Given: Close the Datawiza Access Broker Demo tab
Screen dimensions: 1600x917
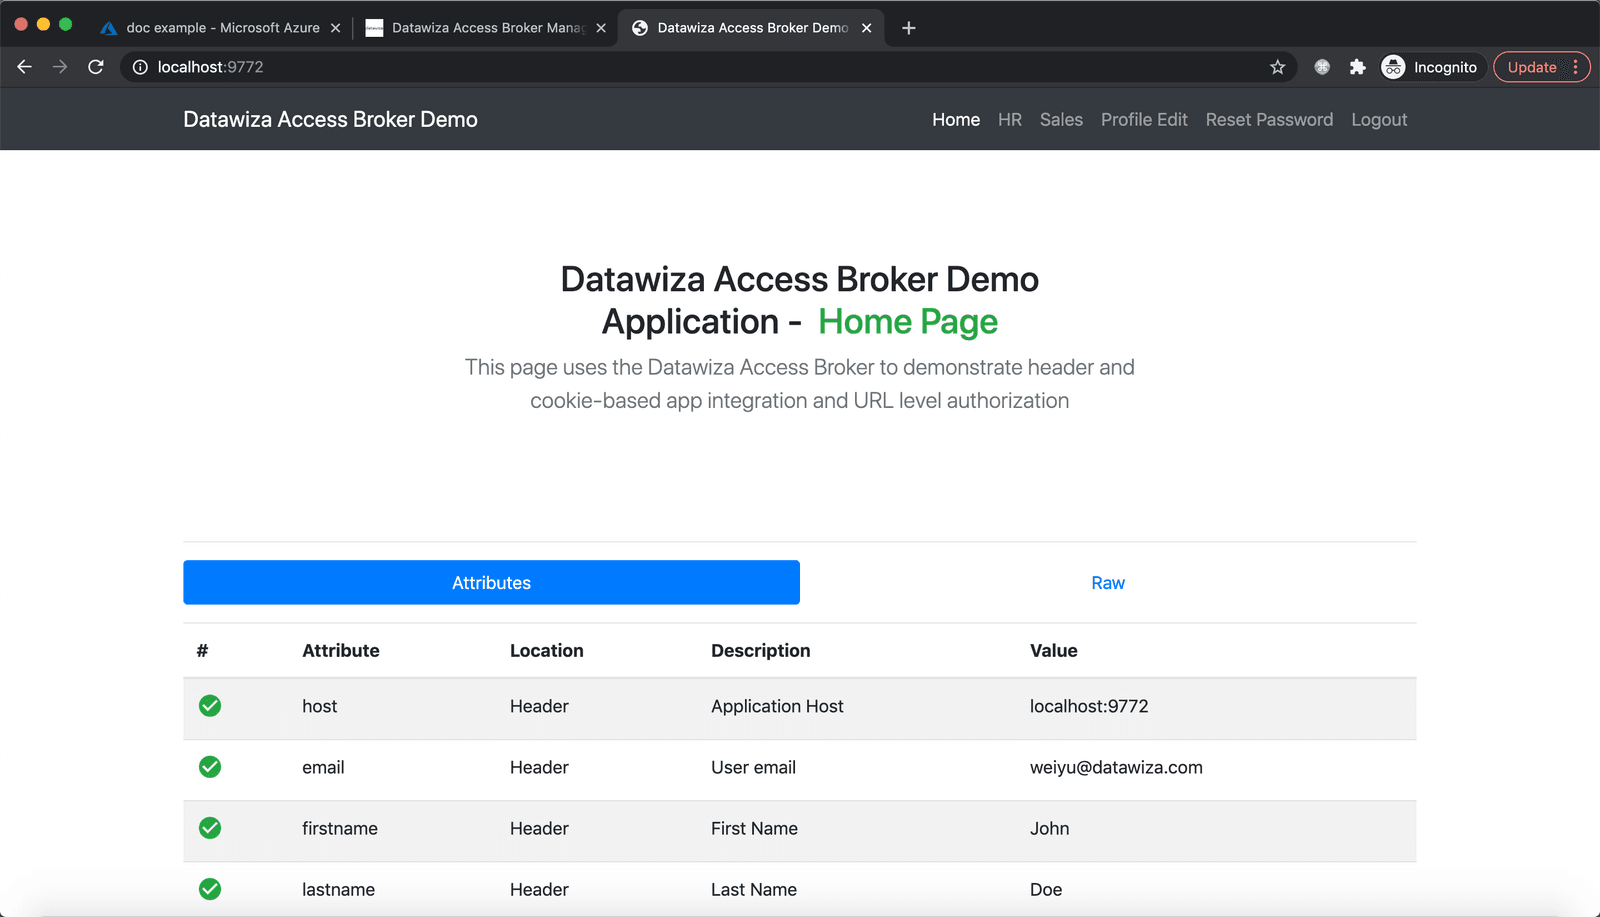Looking at the screenshot, I should (866, 28).
